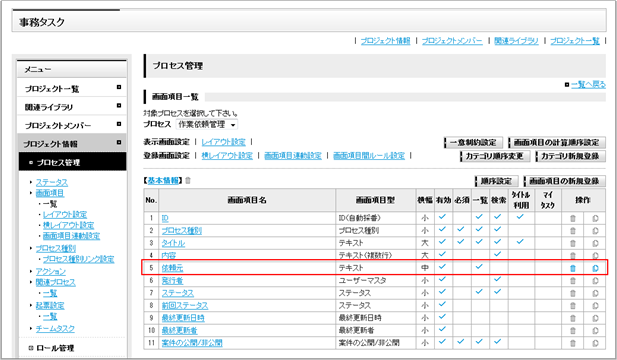Open プロセス種別リンク設定 in sidebar
617x360 pixels.
[79, 259]
